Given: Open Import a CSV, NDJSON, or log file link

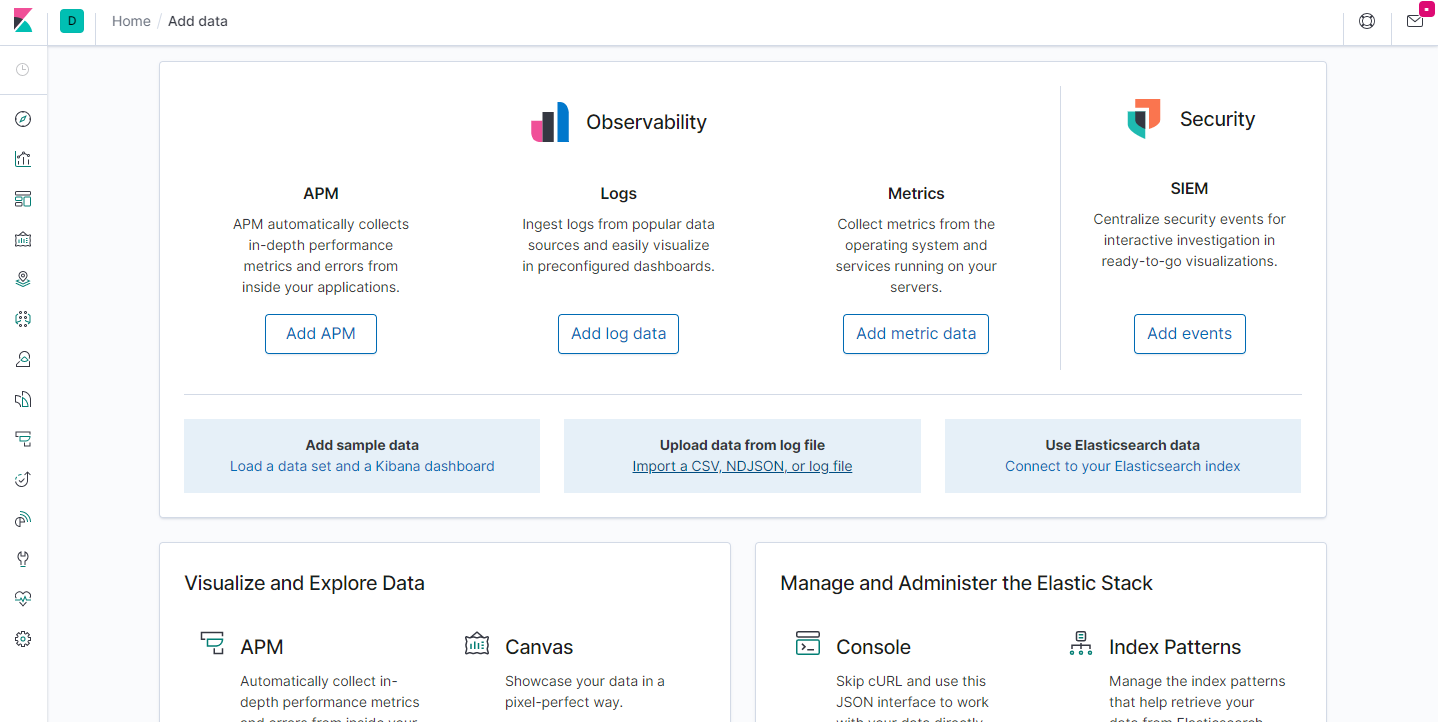Looking at the screenshot, I should 742,466.
